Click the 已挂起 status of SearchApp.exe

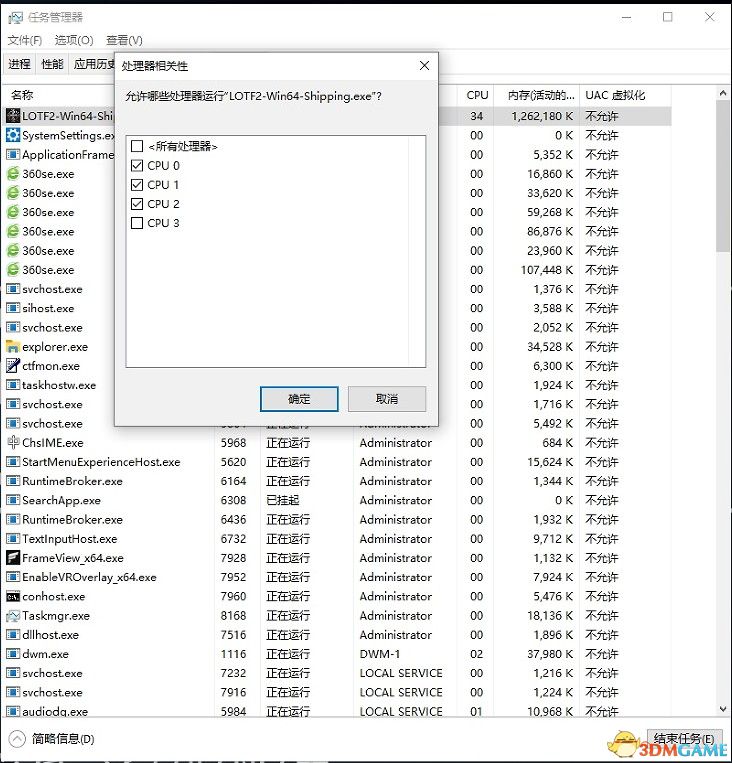point(283,500)
